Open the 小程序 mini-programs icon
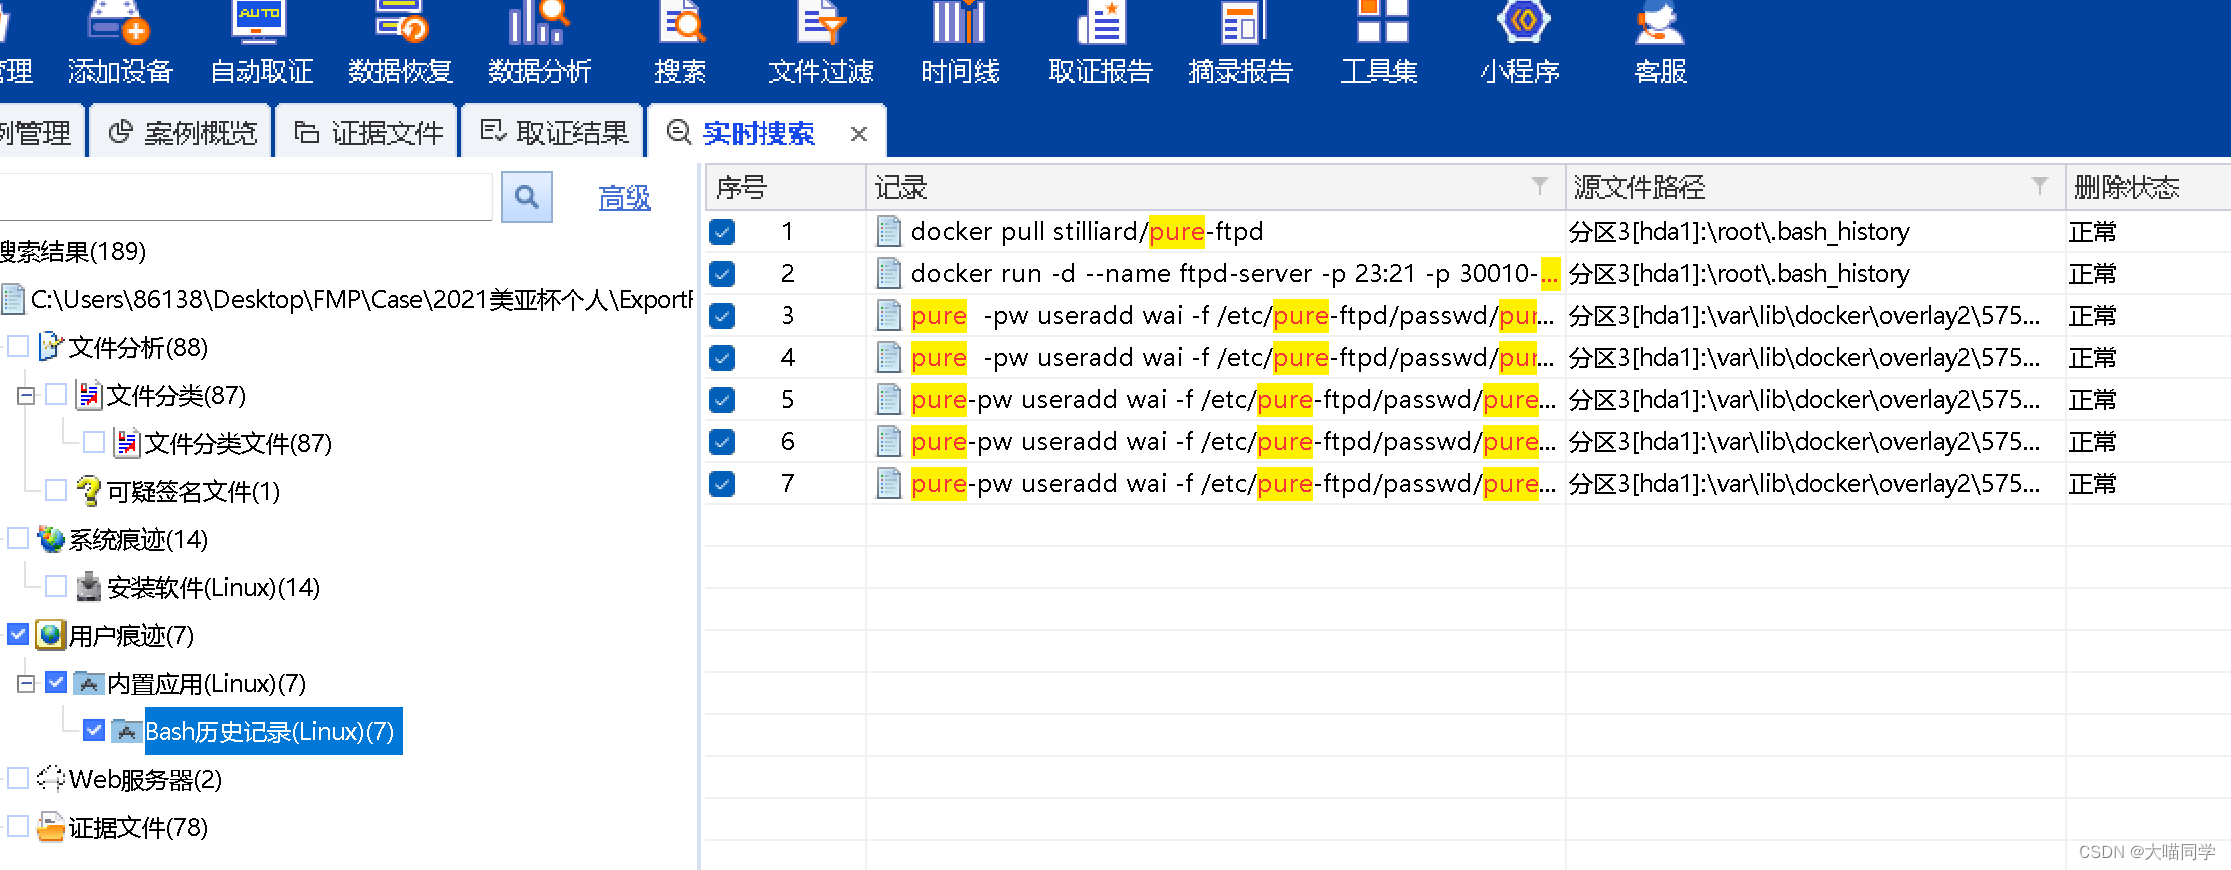Image resolution: width=2231 pixels, height=870 pixels. [x=1520, y=42]
